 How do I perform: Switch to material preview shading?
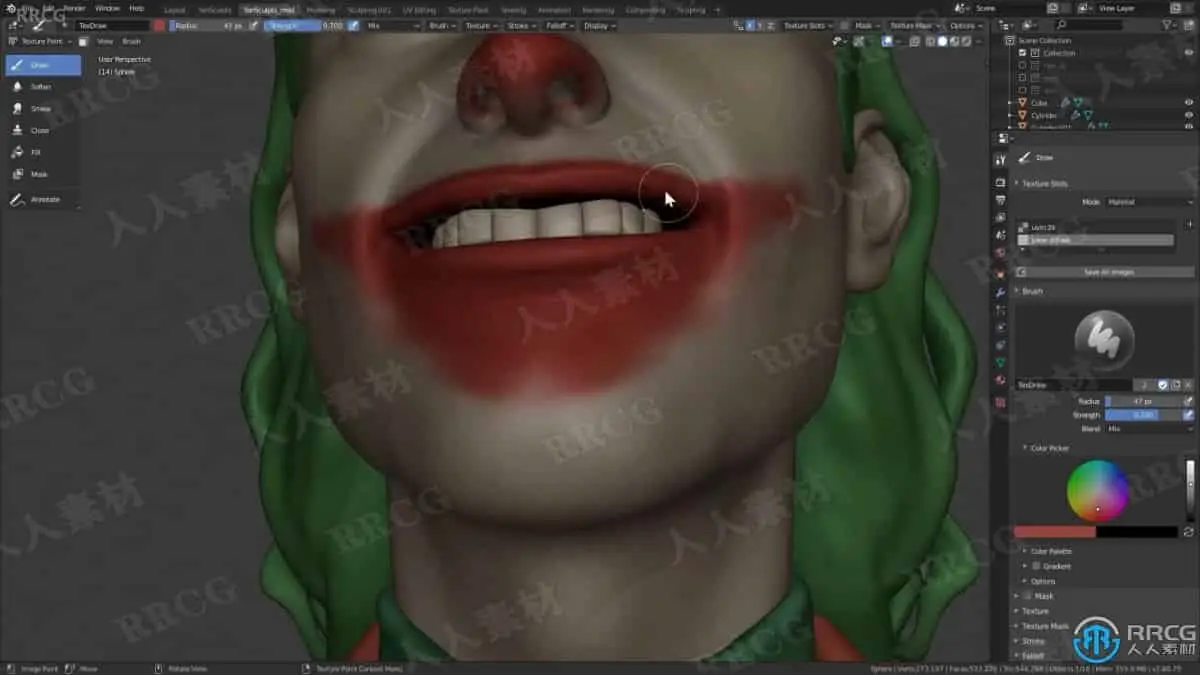point(955,41)
